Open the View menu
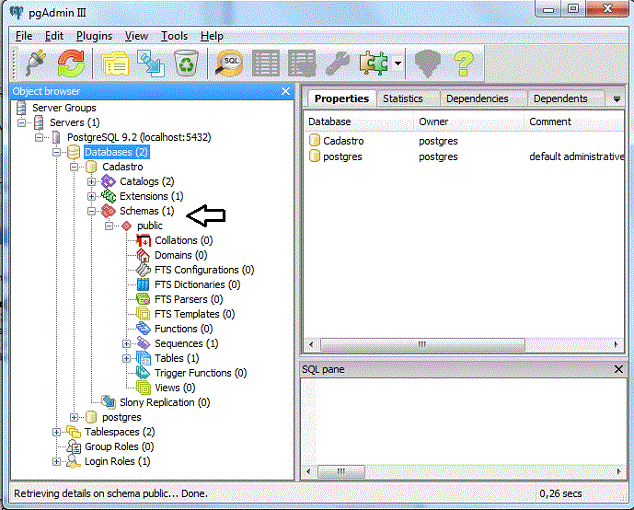The image size is (634, 510). point(136,36)
